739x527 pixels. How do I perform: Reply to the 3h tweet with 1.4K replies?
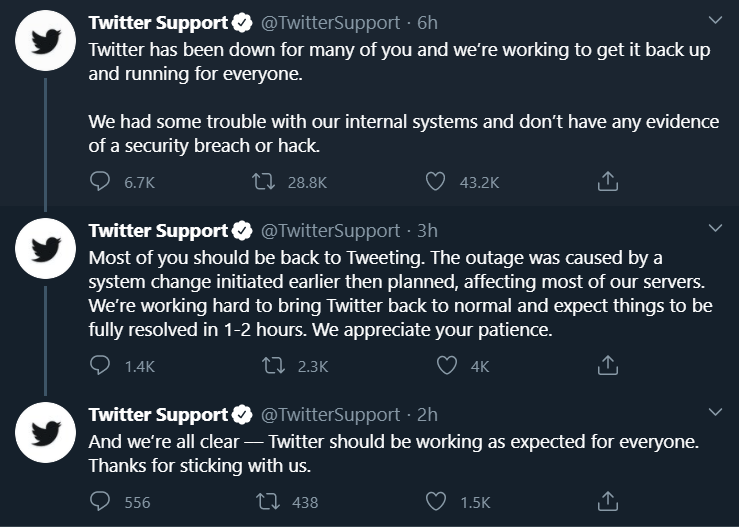[x=99, y=365]
